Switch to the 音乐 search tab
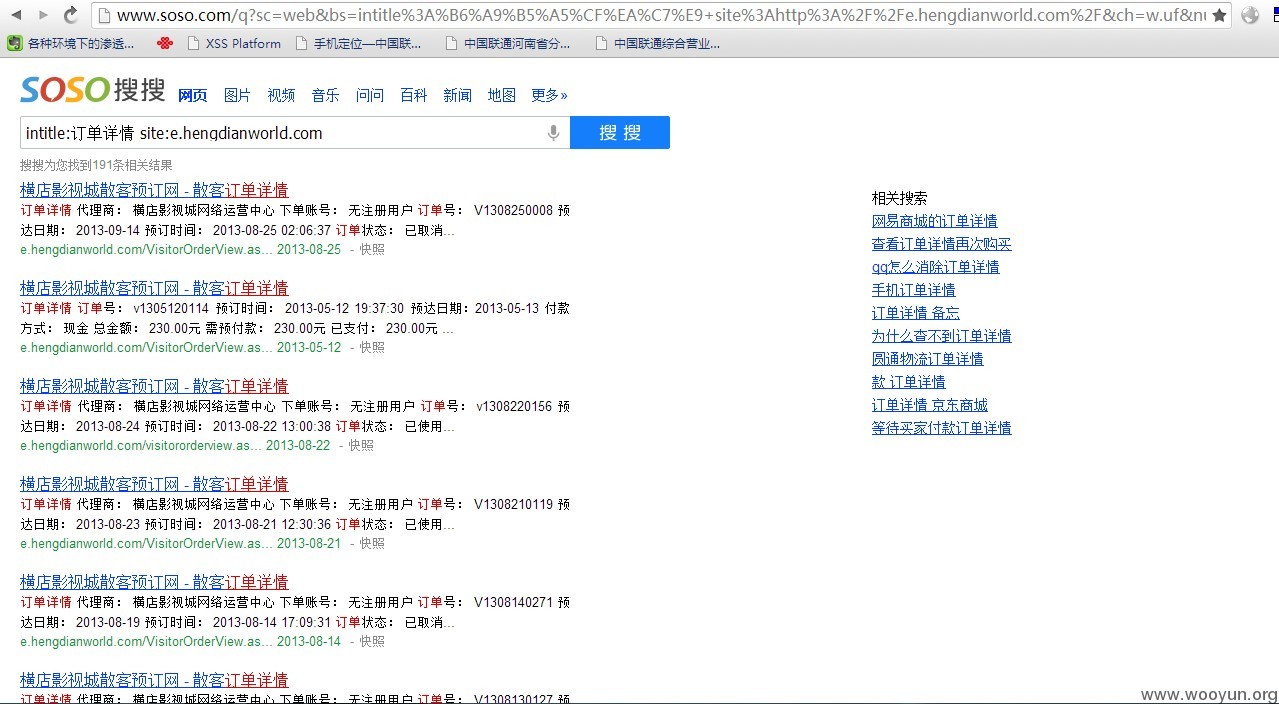This screenshot has height=704, width=1279. (325, 95)
